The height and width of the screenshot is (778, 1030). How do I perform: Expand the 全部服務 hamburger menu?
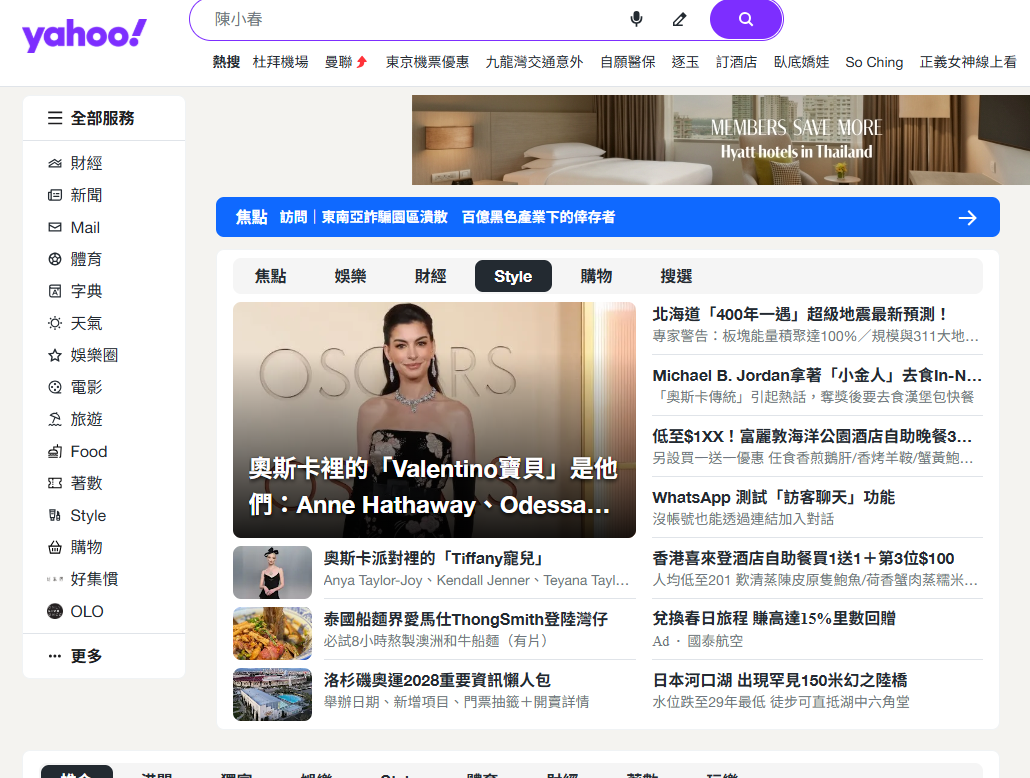click(55, 118)
